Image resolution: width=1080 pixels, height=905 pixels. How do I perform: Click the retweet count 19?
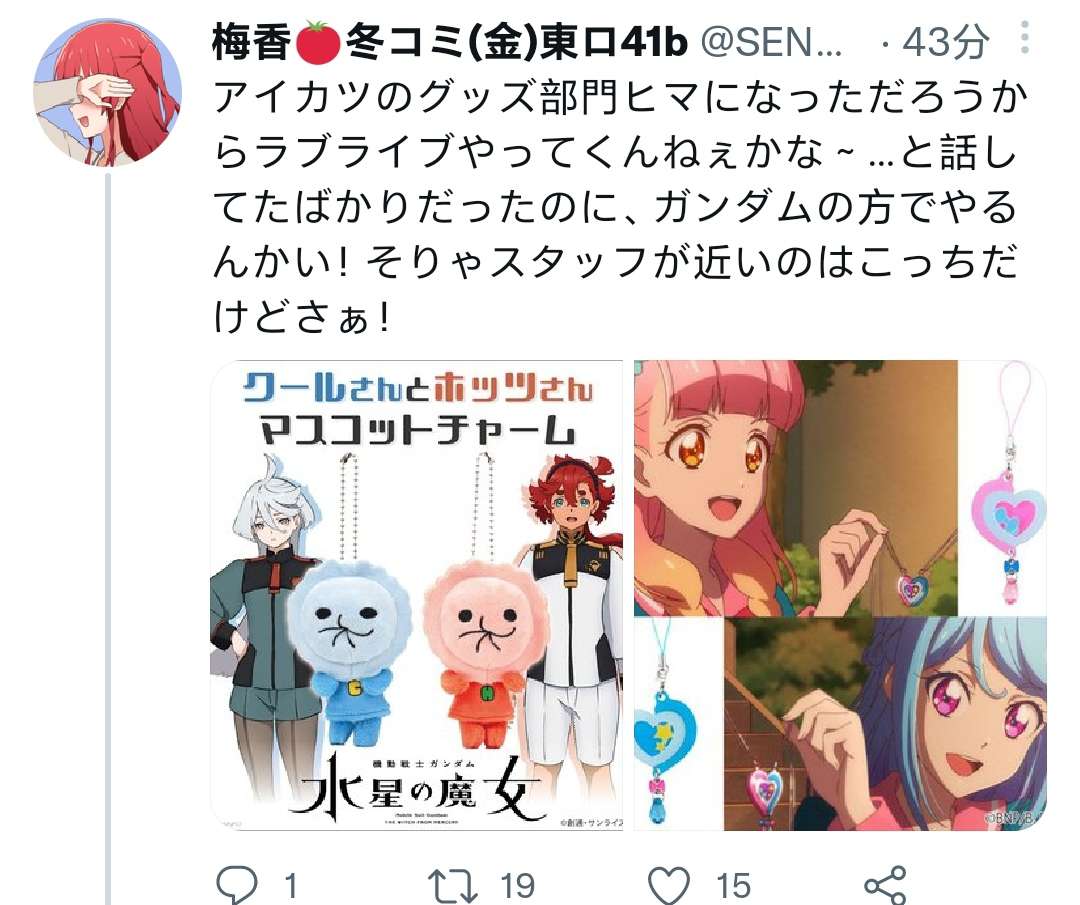(517, 885)
